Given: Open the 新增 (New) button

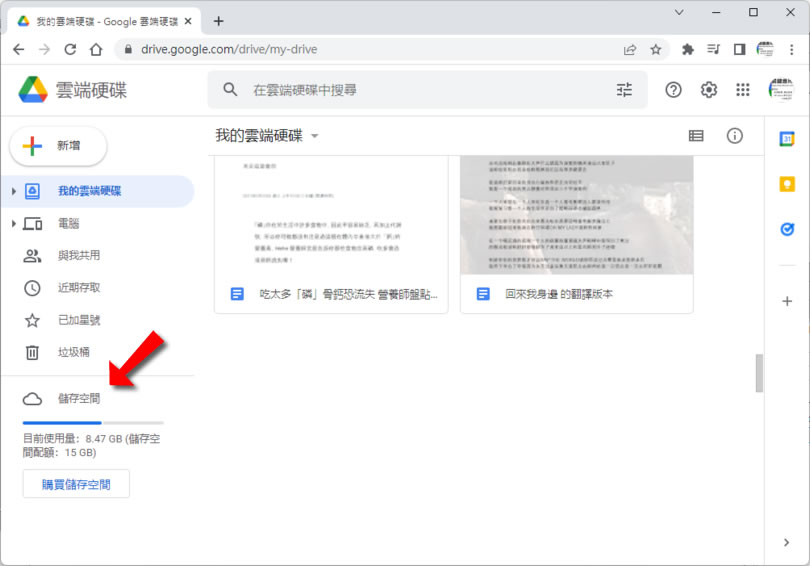Looking at the screenshot, I should tap(58, 146).
